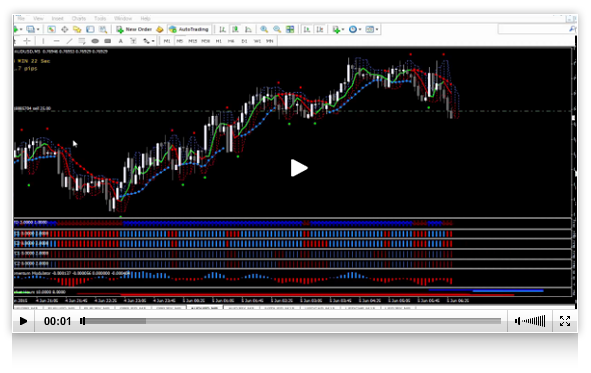The height and width of the screenshot is (373, 591).
Task: Play the video using the center play button
Action: pyautogui.click(x=299, y=168)
